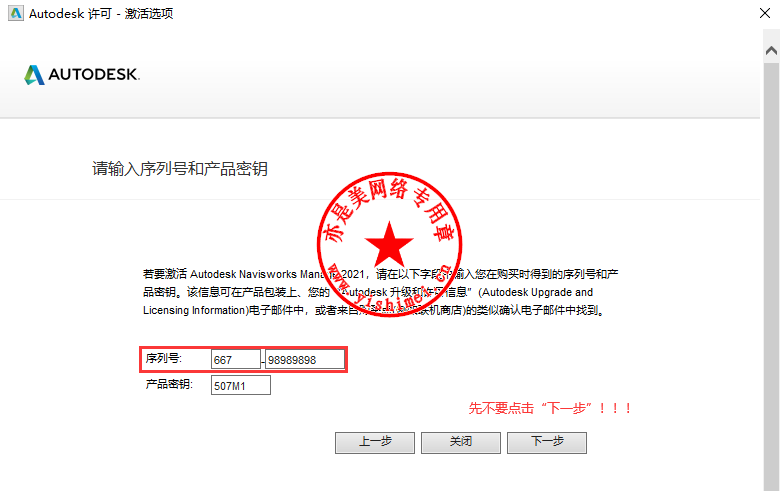780x491 pixels.
Task: Click the scrollbar up arrow
Action: (772, 51)
